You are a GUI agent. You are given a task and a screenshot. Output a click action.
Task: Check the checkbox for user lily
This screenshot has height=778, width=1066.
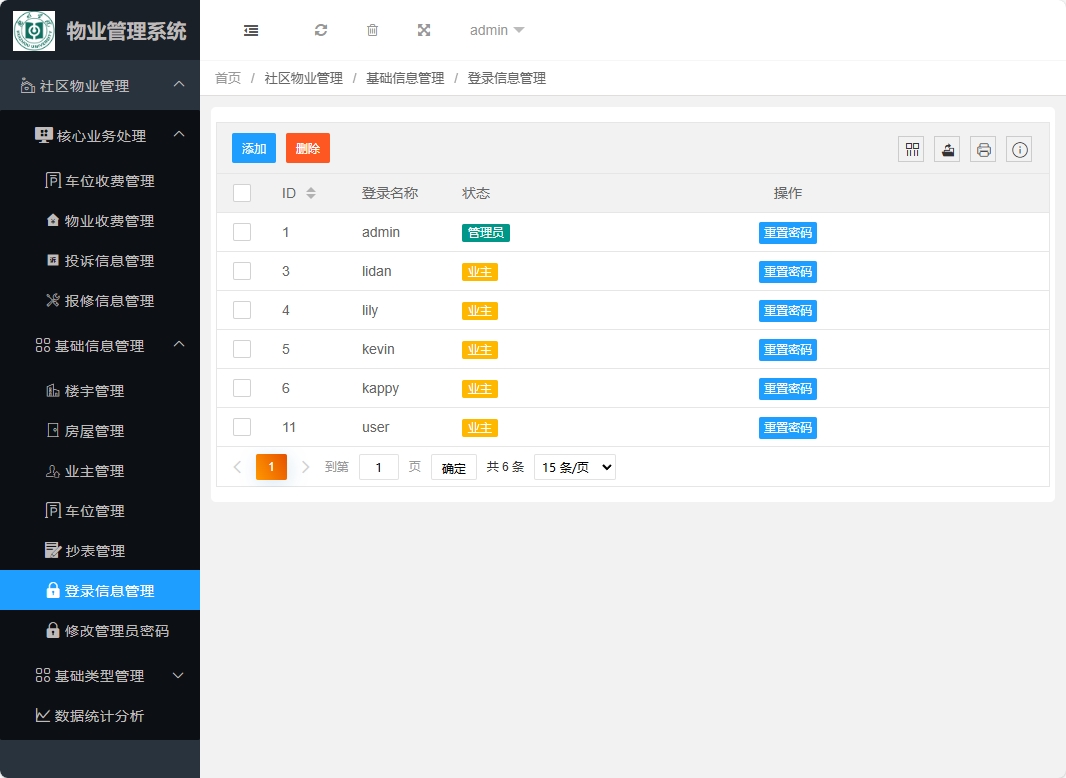(x=241, y=310)
